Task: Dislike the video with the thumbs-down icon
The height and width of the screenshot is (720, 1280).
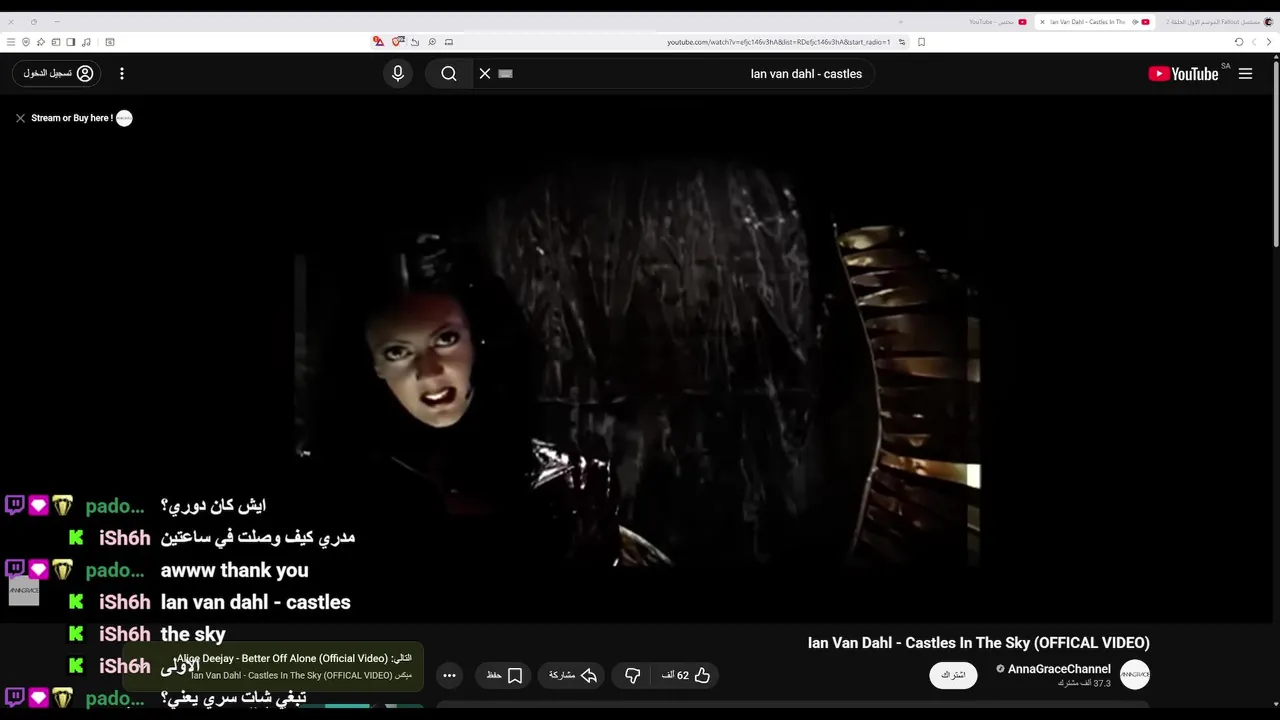Action: click(x=632, y=675)
